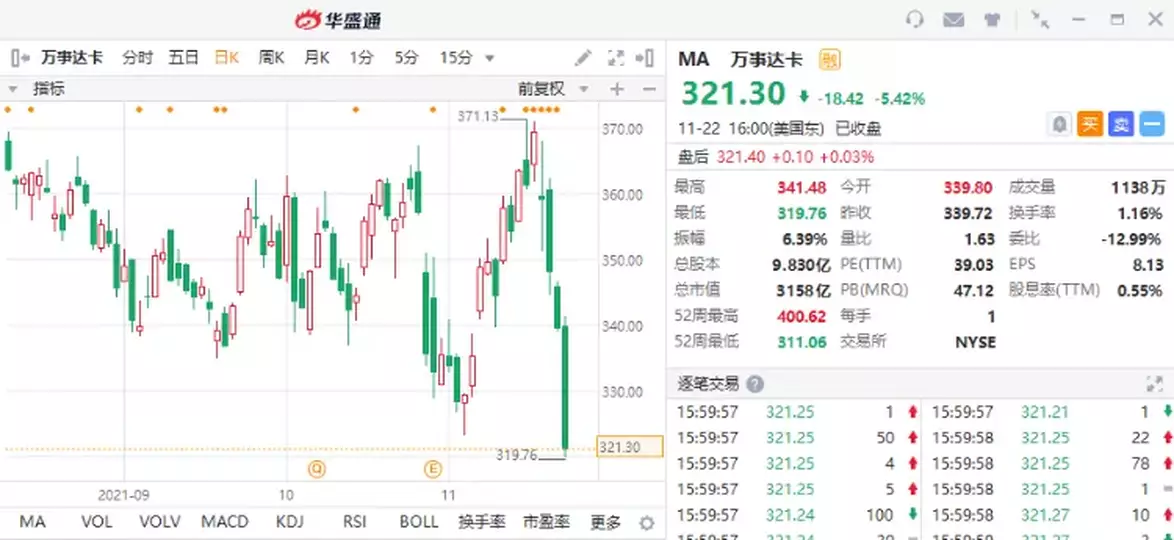Toggle the MA indicator
The width and height of the screenshot is (1174, 540).
coord(32,521)
